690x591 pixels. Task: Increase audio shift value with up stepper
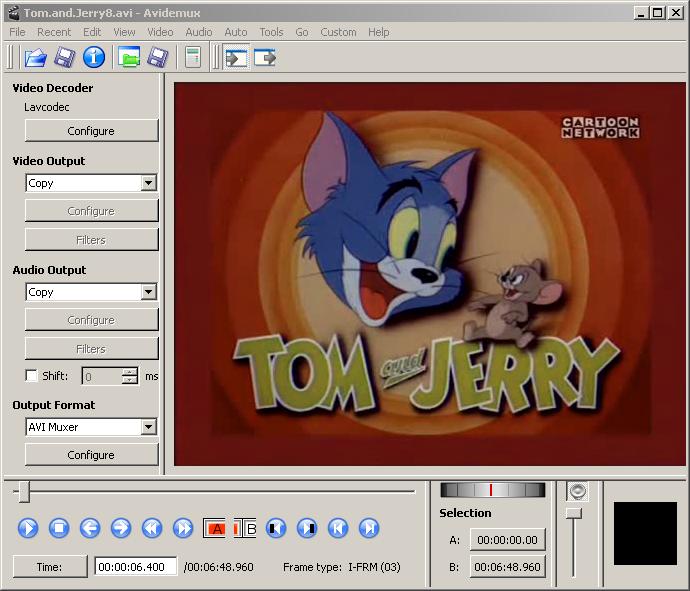(x=130, y=372)
